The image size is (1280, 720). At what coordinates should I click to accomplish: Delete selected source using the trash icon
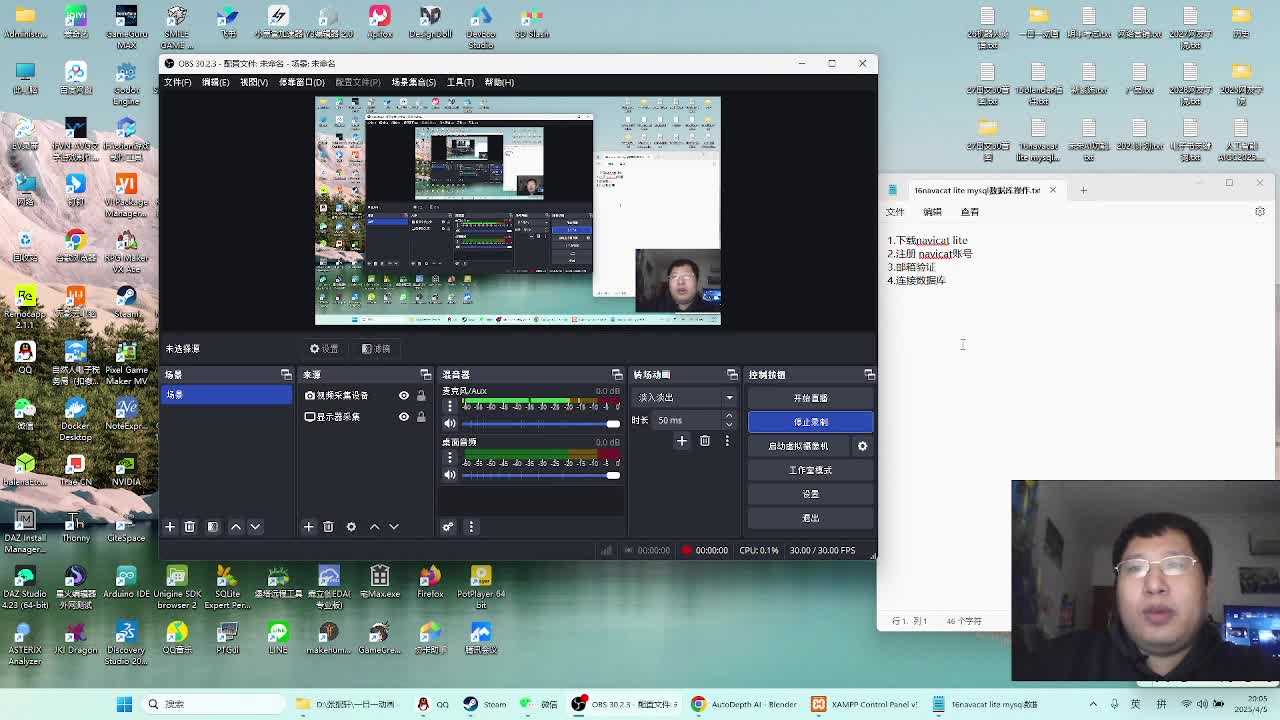coord(328,527)
